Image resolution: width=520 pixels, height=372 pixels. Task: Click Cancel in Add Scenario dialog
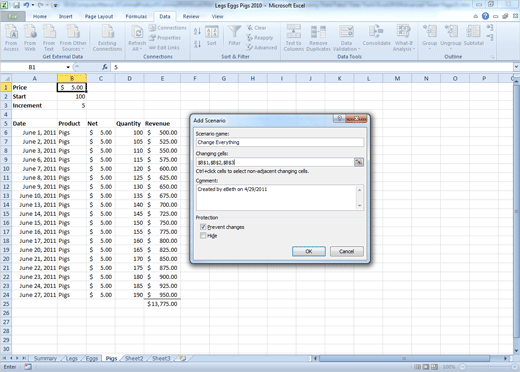tap(346, 251)
